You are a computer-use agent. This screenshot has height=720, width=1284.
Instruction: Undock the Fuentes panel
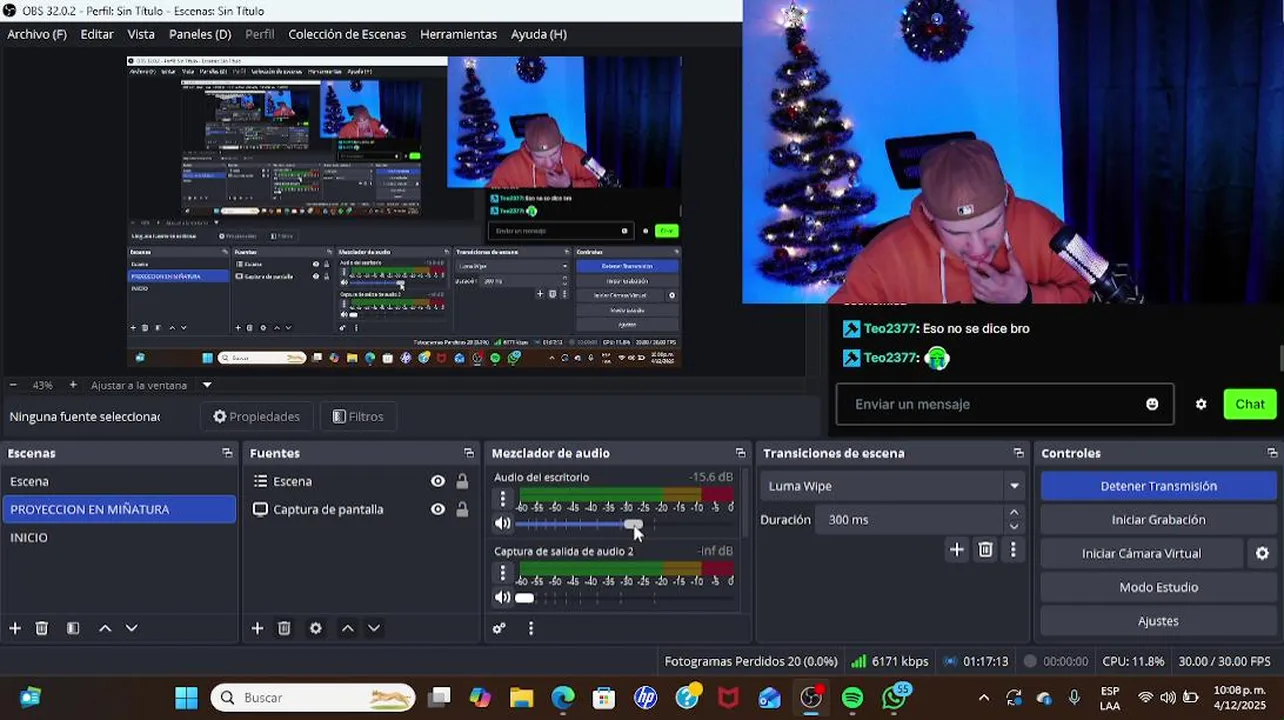pos(469,453)
